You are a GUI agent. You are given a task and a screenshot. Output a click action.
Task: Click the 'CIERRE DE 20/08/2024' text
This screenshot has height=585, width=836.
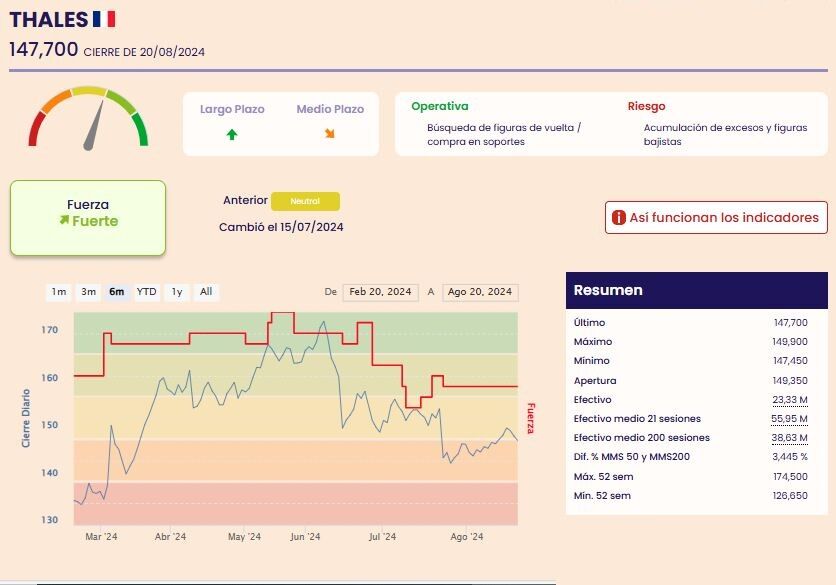(144, 52)
